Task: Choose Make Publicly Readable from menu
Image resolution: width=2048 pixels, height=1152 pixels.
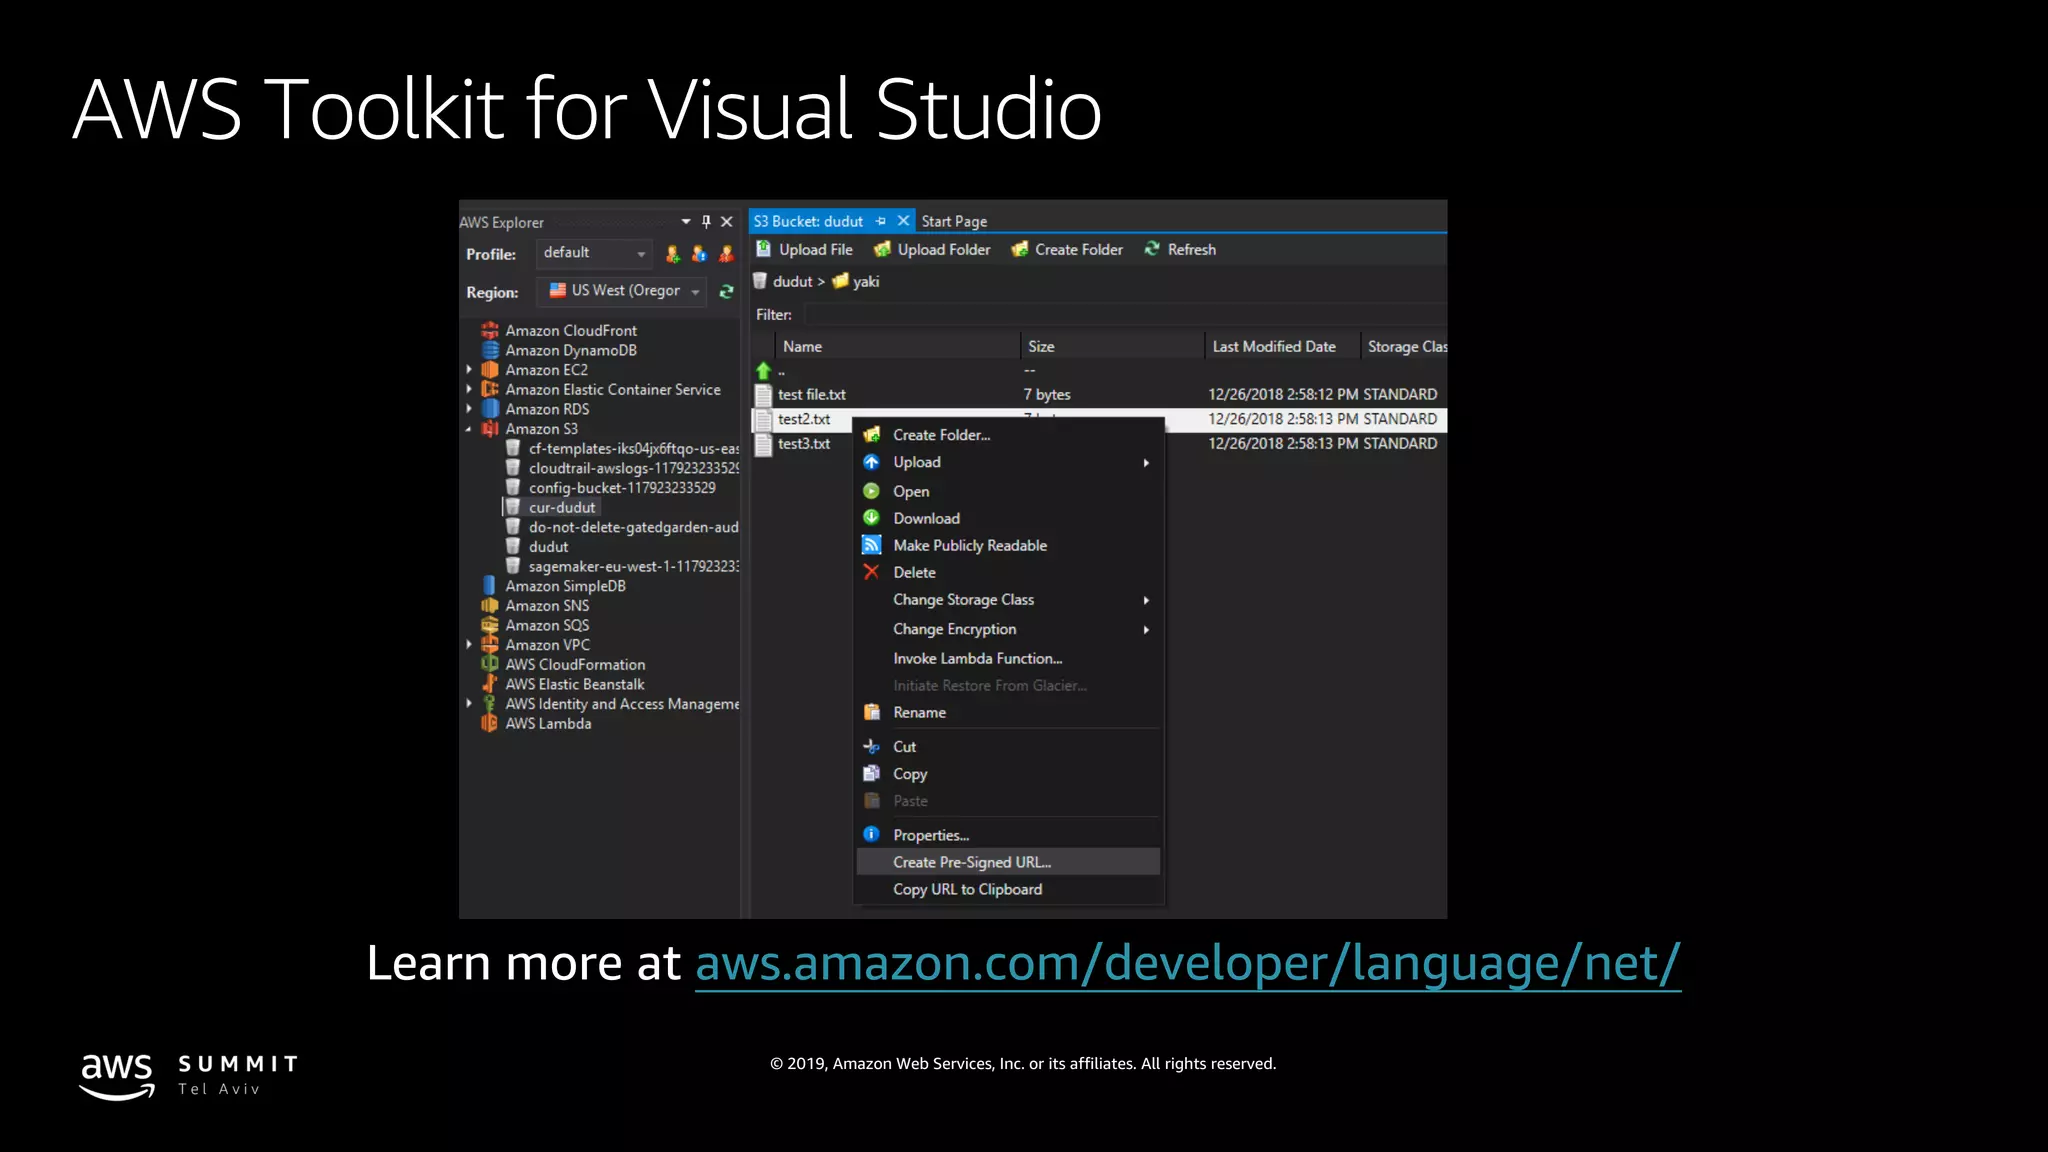Action: point(1009,545)
